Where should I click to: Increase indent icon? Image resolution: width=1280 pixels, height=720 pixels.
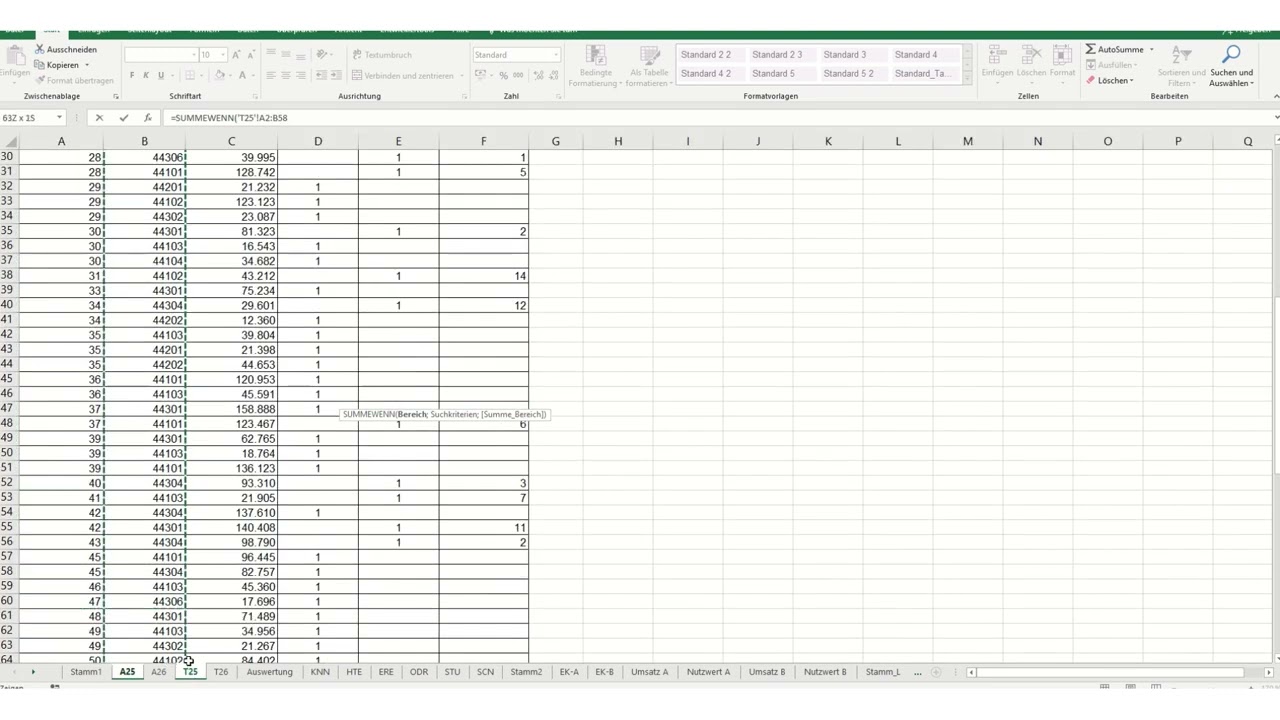[x=335, y=76]
